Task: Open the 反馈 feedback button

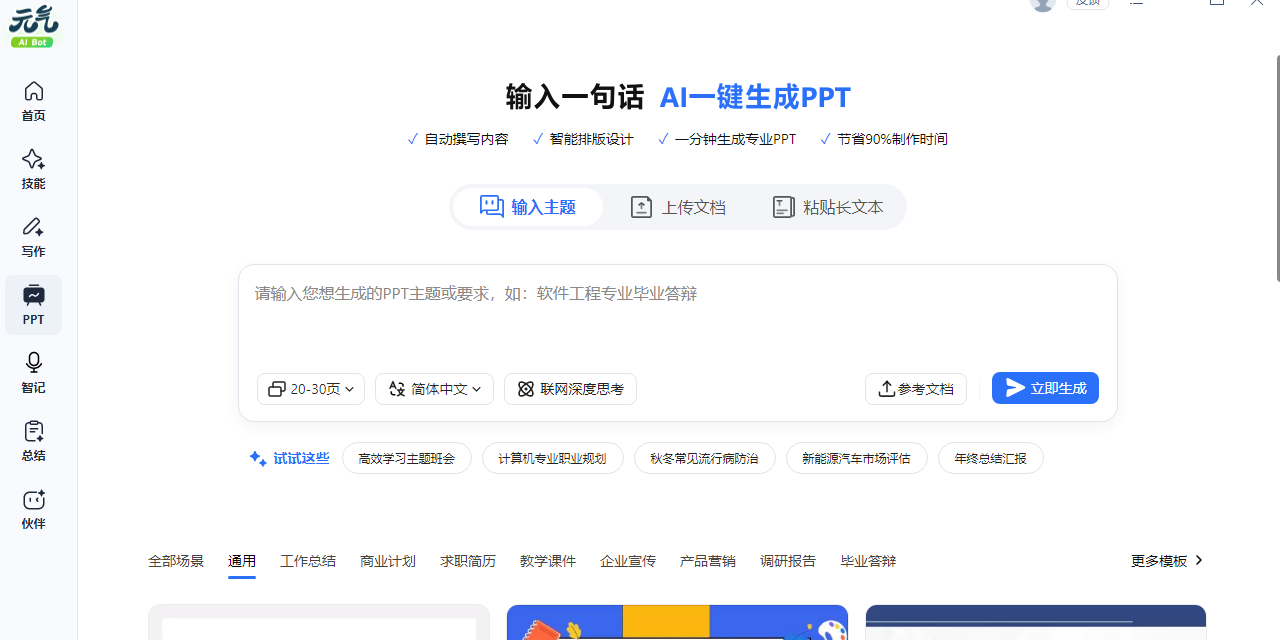Action: pyautogui.click(x=1087, y=4)
